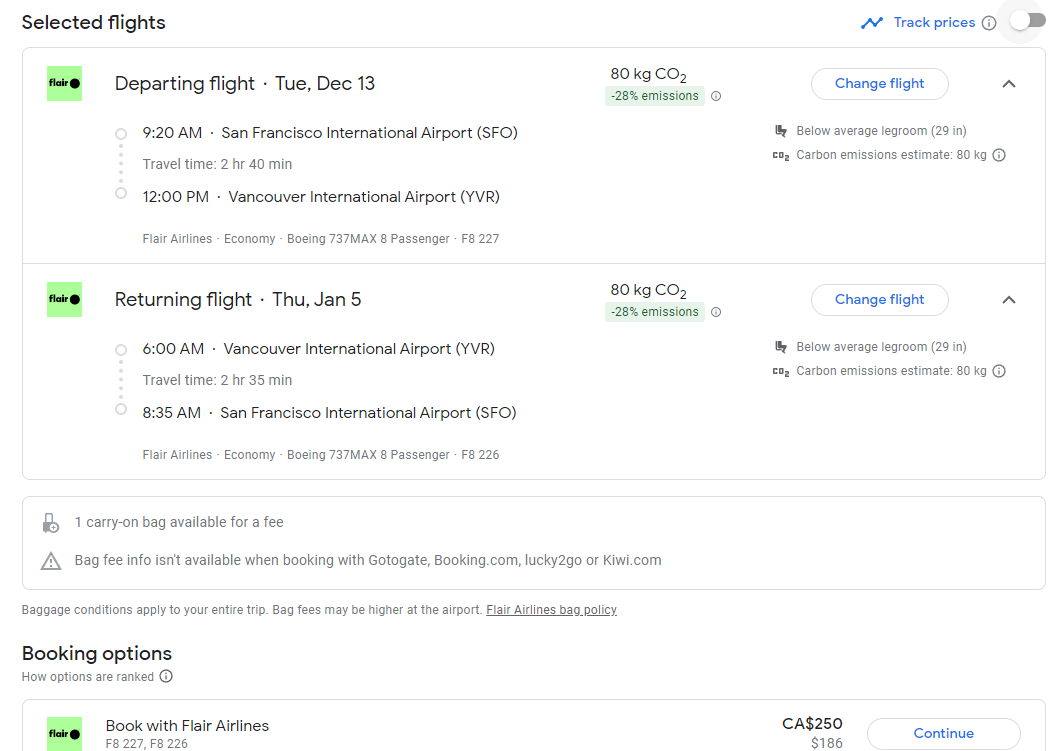This screenshot has height=751, width=1048.
Task: Click departing flight emissions info icon
Action: tap(716, 97)
